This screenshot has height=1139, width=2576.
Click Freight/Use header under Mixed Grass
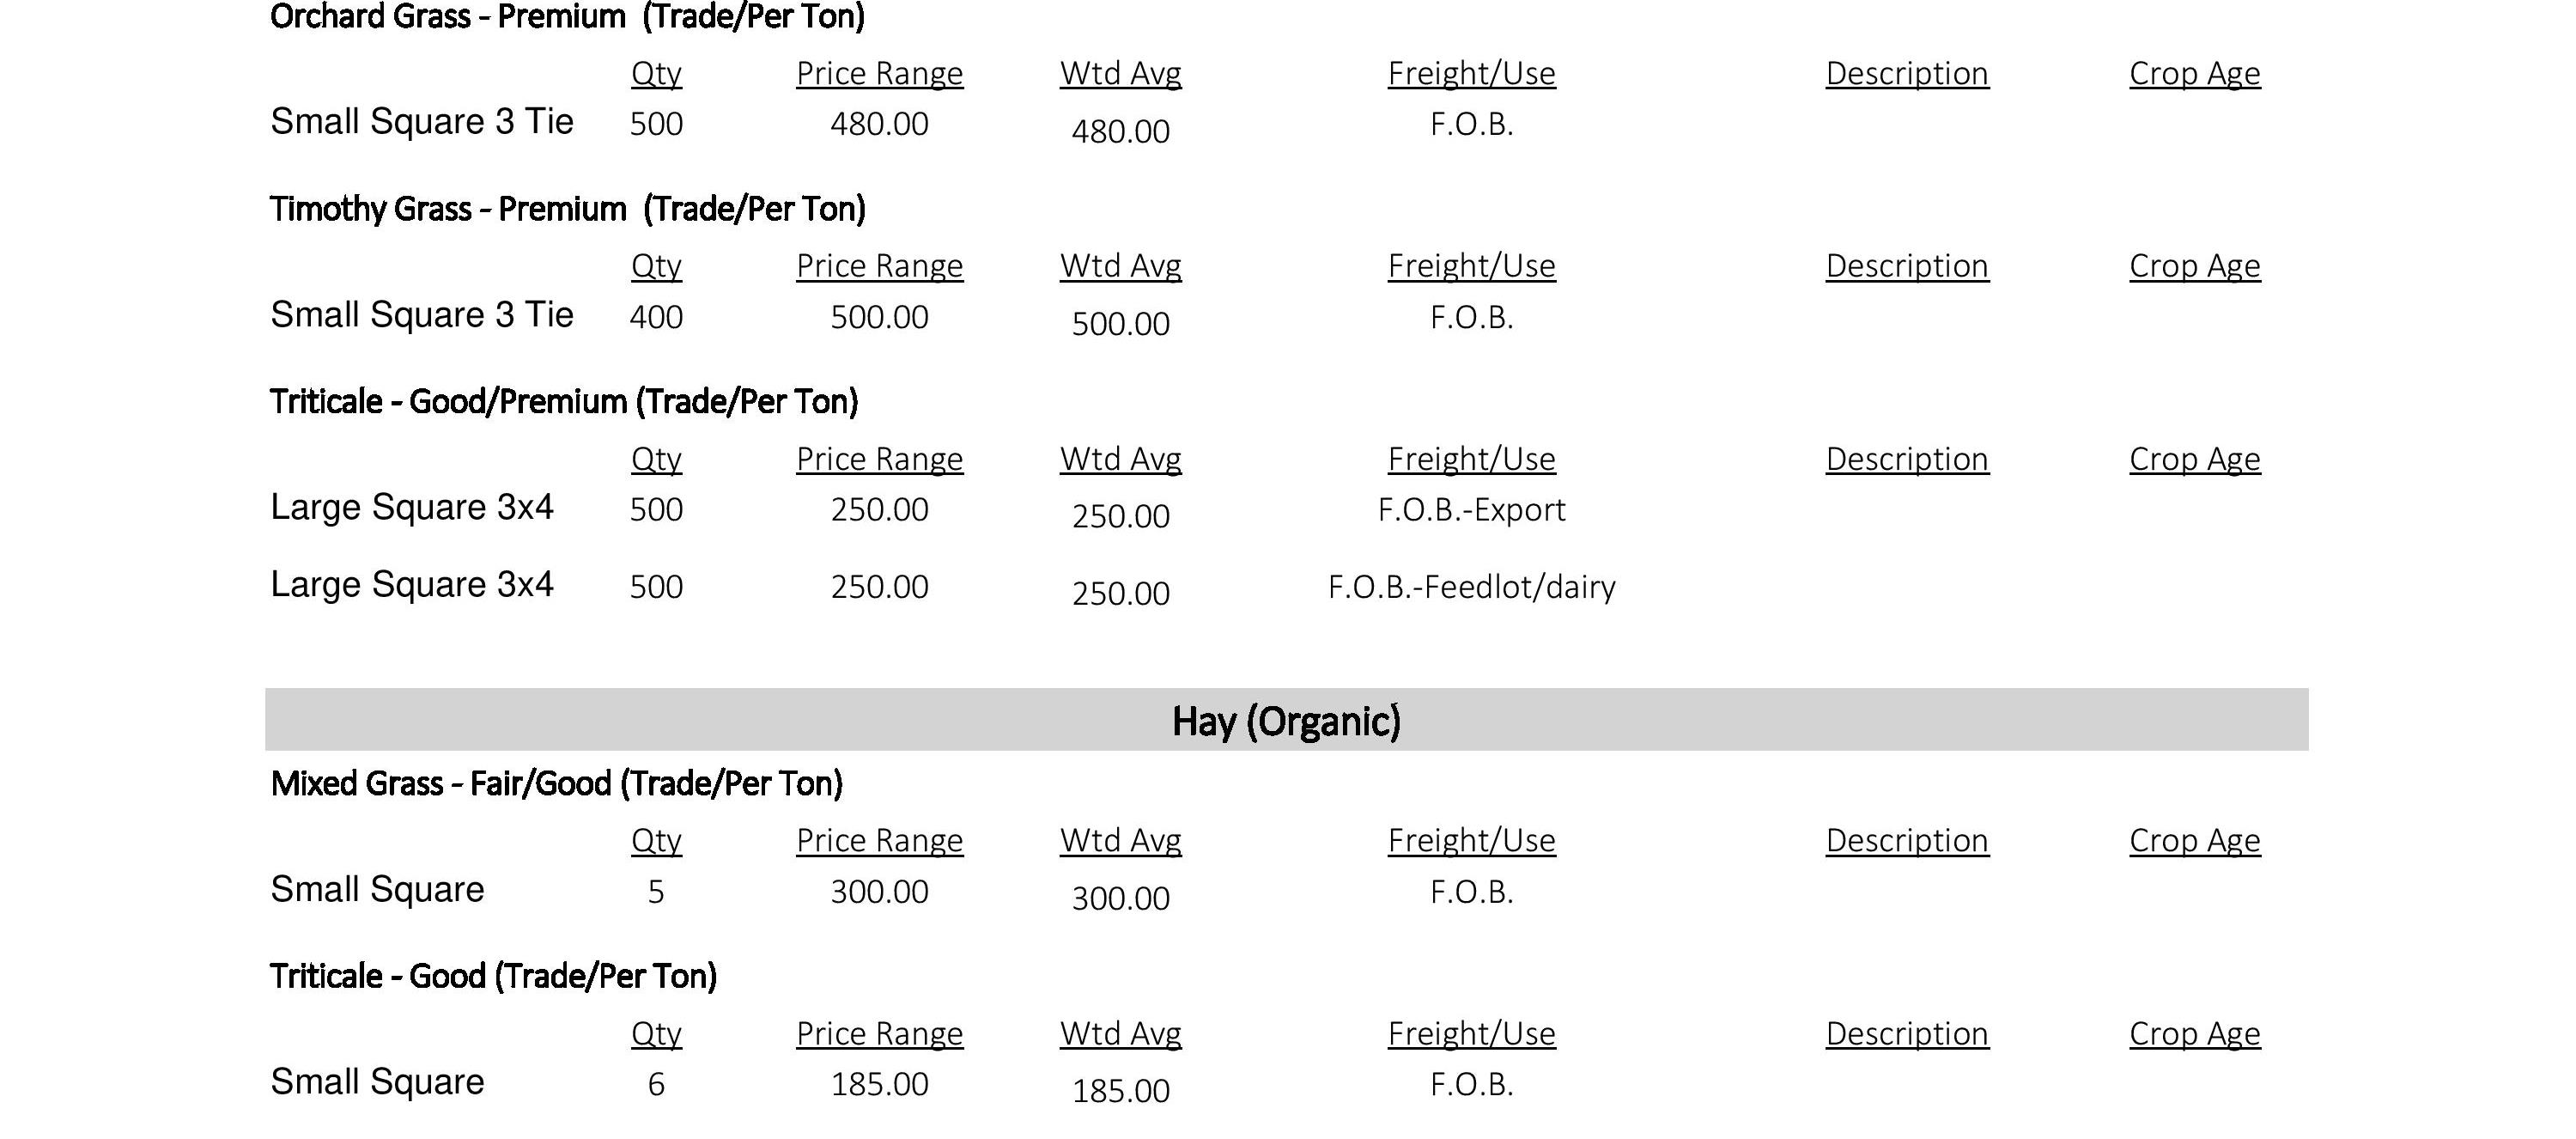(1471, 841)
